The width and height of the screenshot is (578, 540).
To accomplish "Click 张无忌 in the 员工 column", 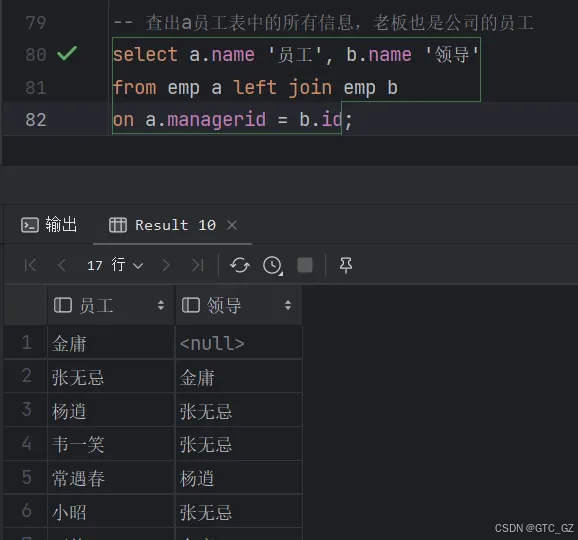I will click(x=111, y=376).
